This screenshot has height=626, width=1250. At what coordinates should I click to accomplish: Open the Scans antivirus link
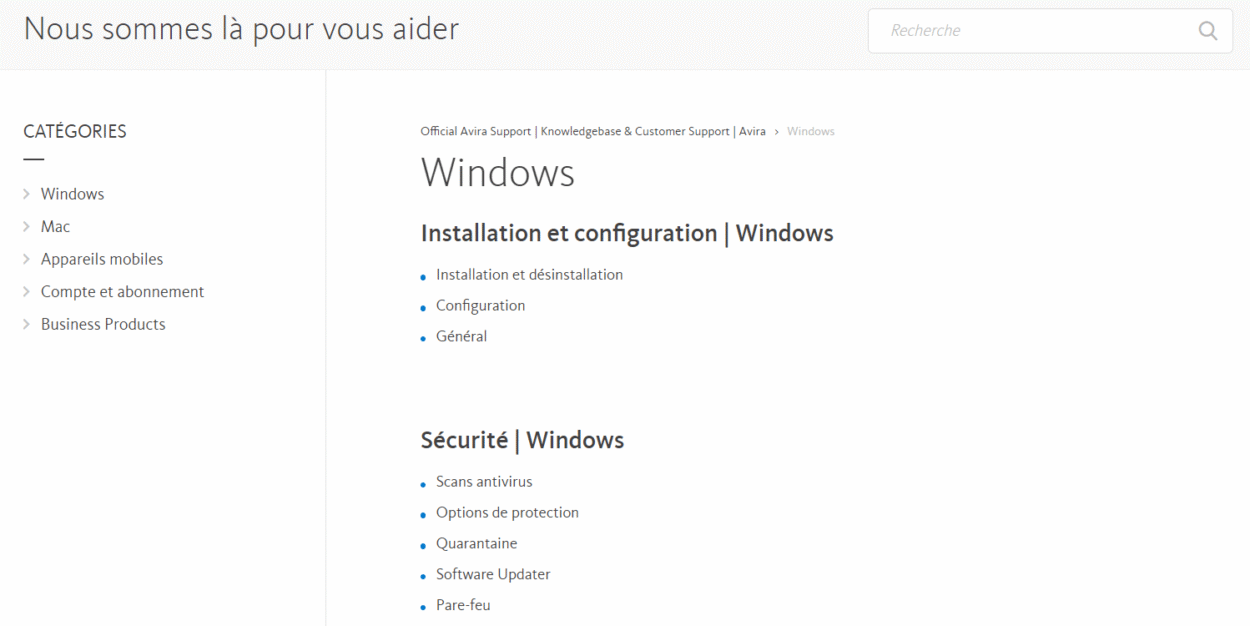484,482
